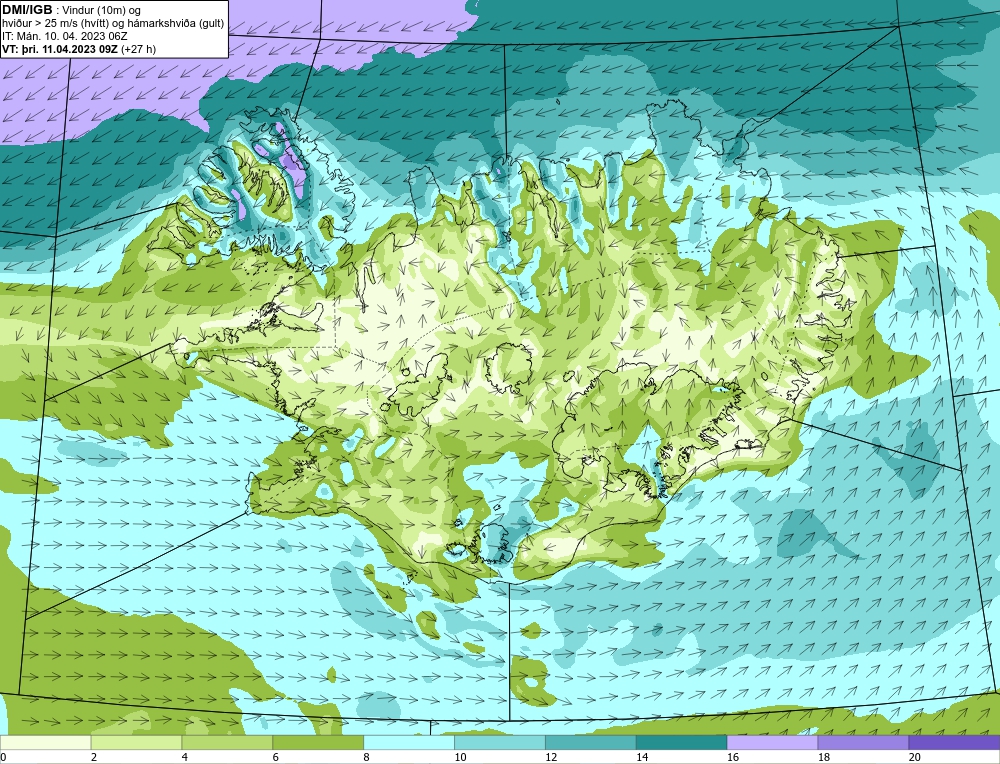The width and height of the screenshot is (1000, 764).
Task: Click the 2–4 m/s light green legend swatch
Action: pos(136,742)
